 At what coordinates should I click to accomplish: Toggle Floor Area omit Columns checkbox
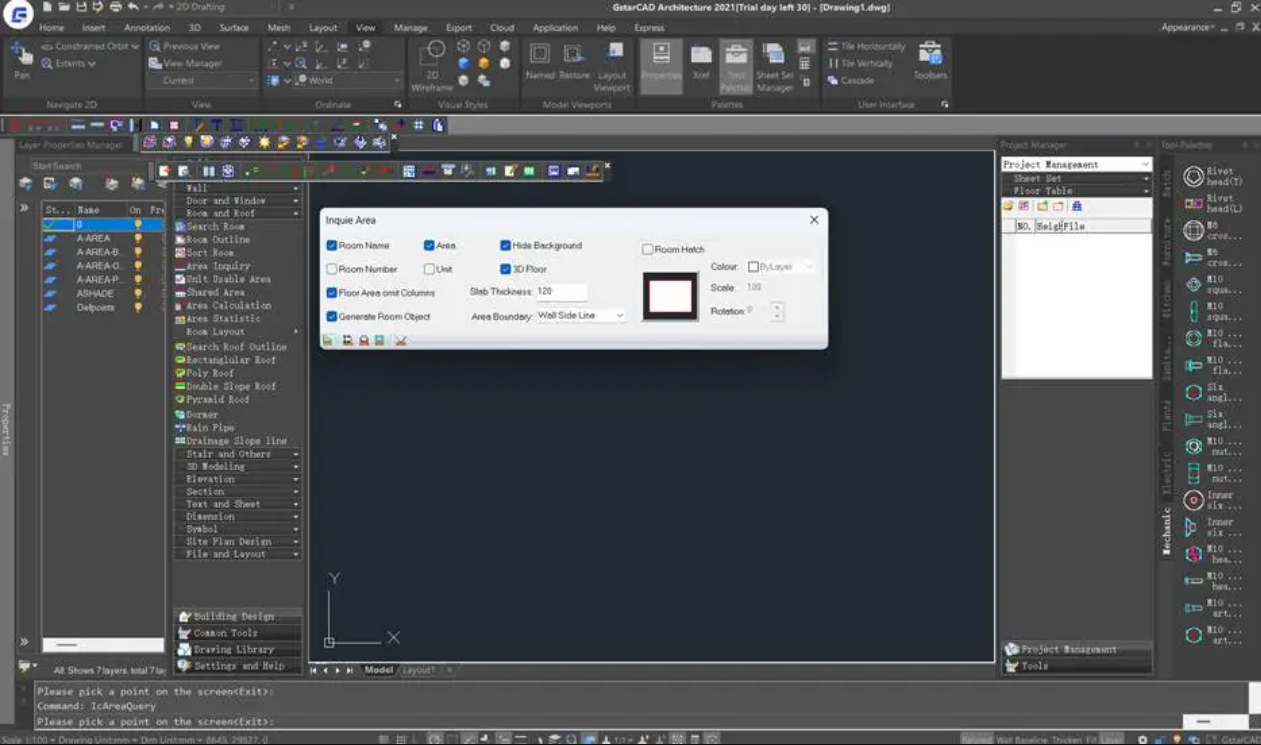[332, 293]
